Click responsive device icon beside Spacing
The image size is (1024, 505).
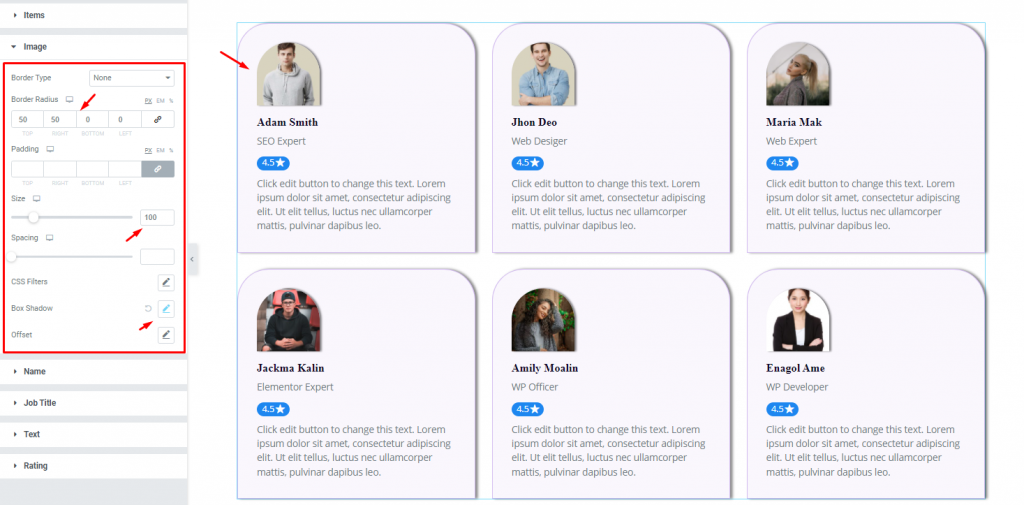pyautogui.click(x=50, y=238)
